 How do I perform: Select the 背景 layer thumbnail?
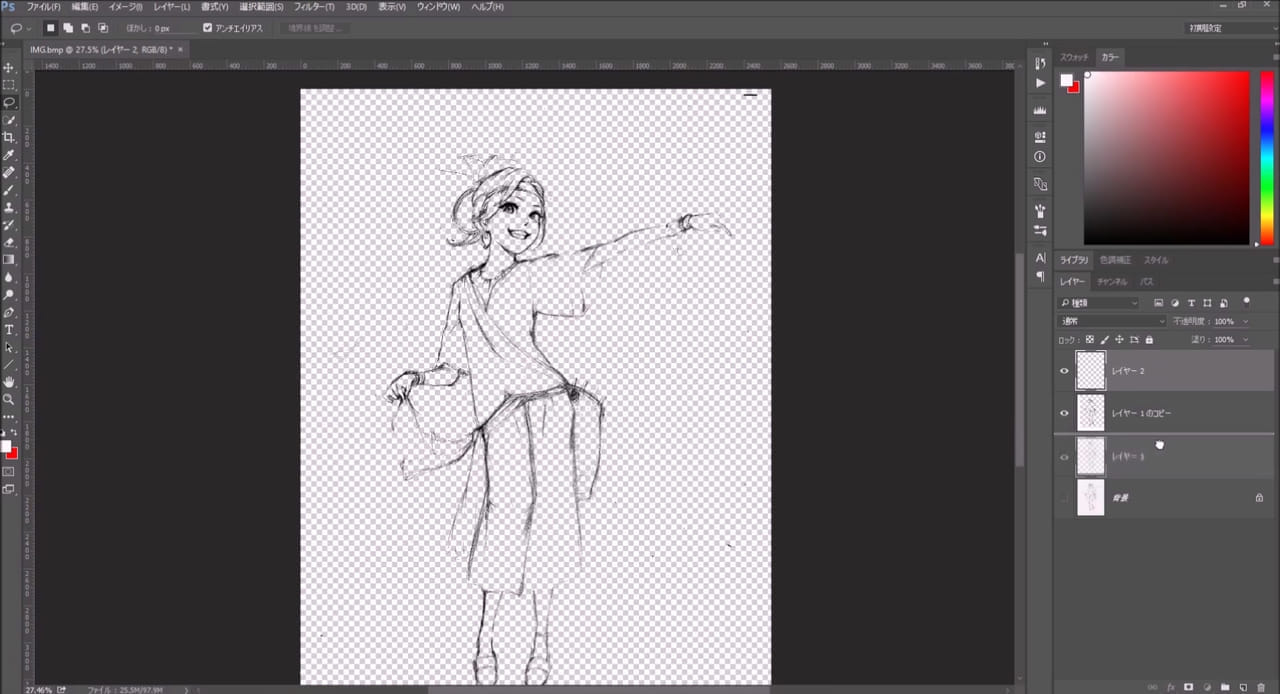click(x=1090, y=497)
